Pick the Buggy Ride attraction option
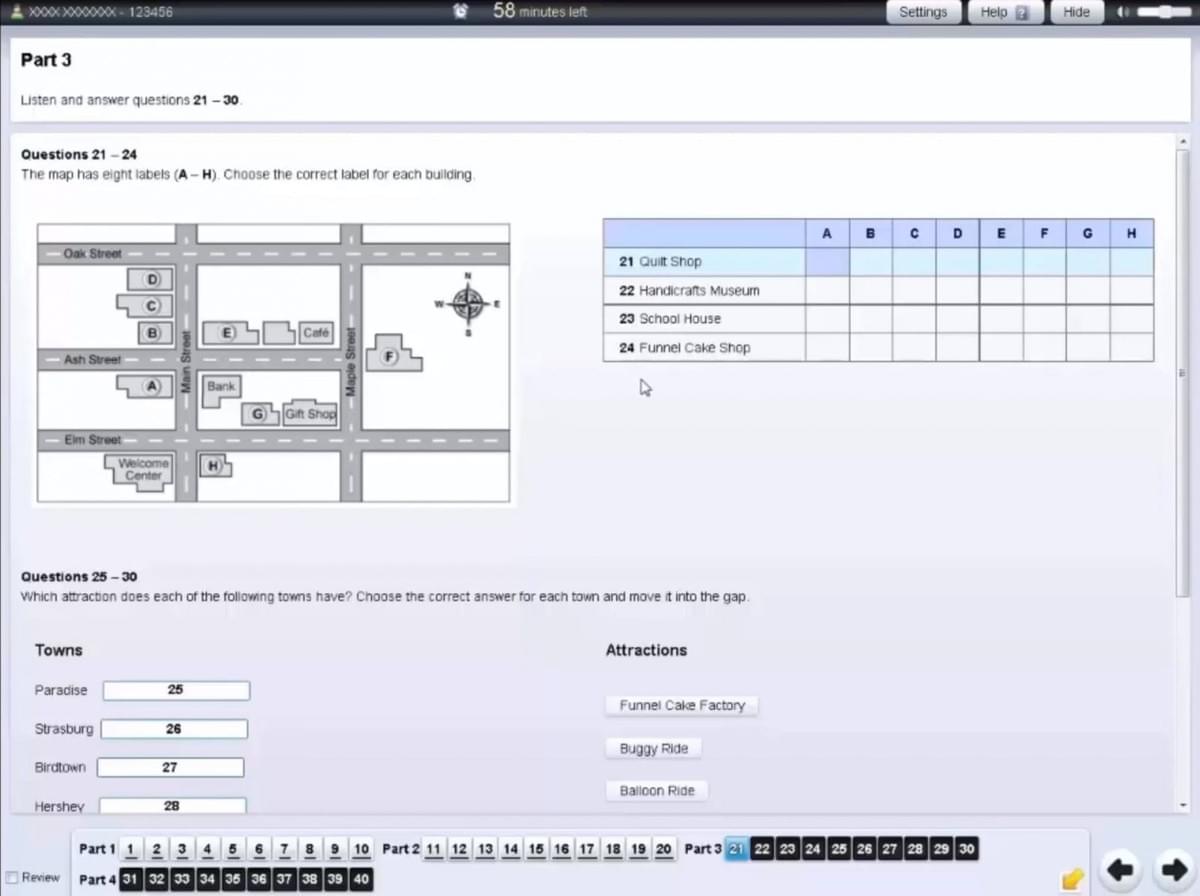 653,749
